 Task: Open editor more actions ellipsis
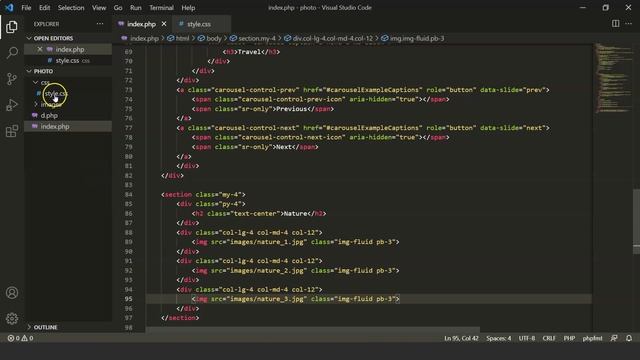pyautogui.click(x=628, y=24)
